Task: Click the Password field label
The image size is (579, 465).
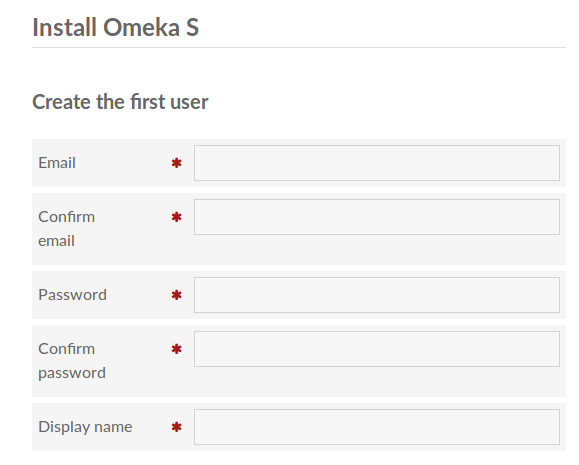Action: click(x=72, y=295)
